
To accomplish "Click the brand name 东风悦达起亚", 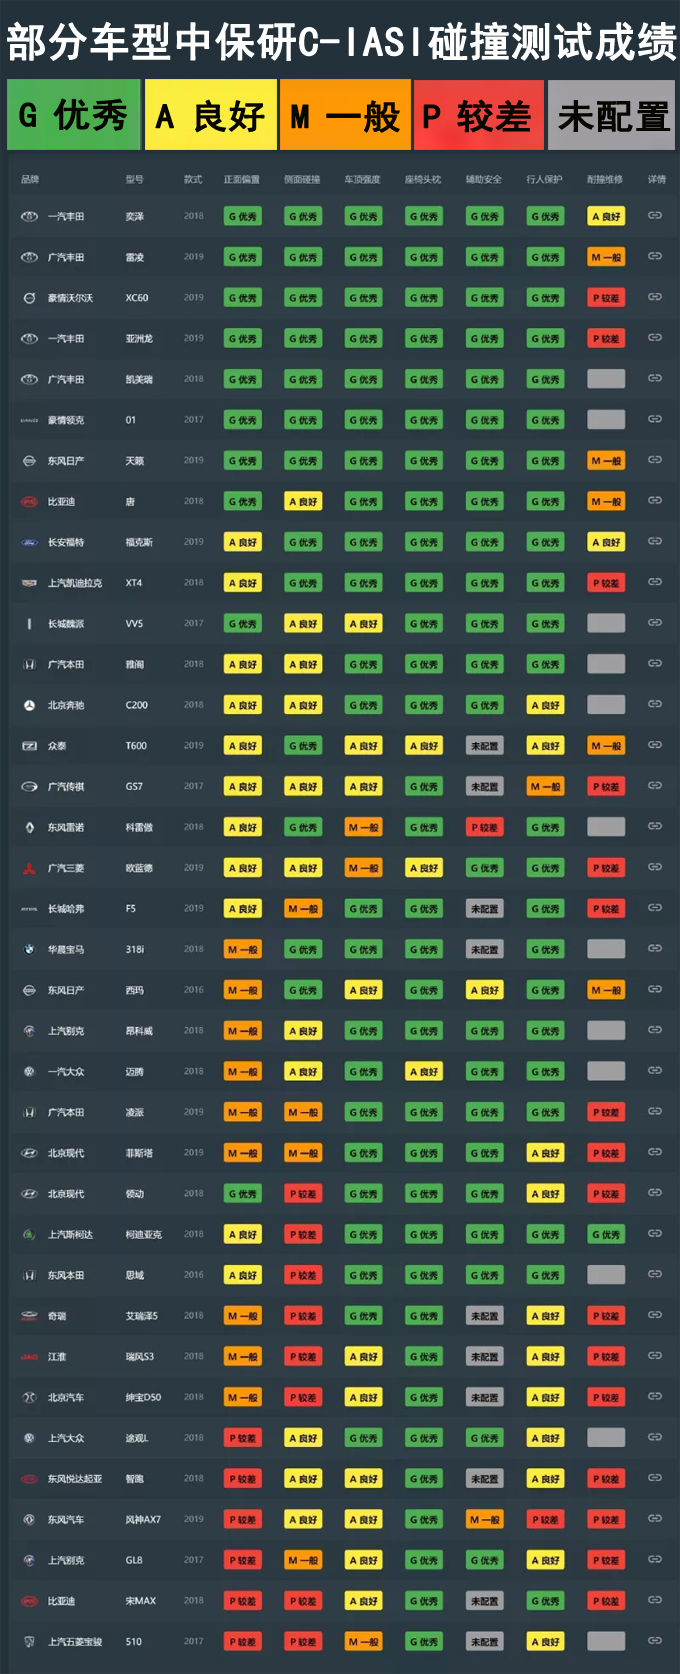I will click(75, 1479).
